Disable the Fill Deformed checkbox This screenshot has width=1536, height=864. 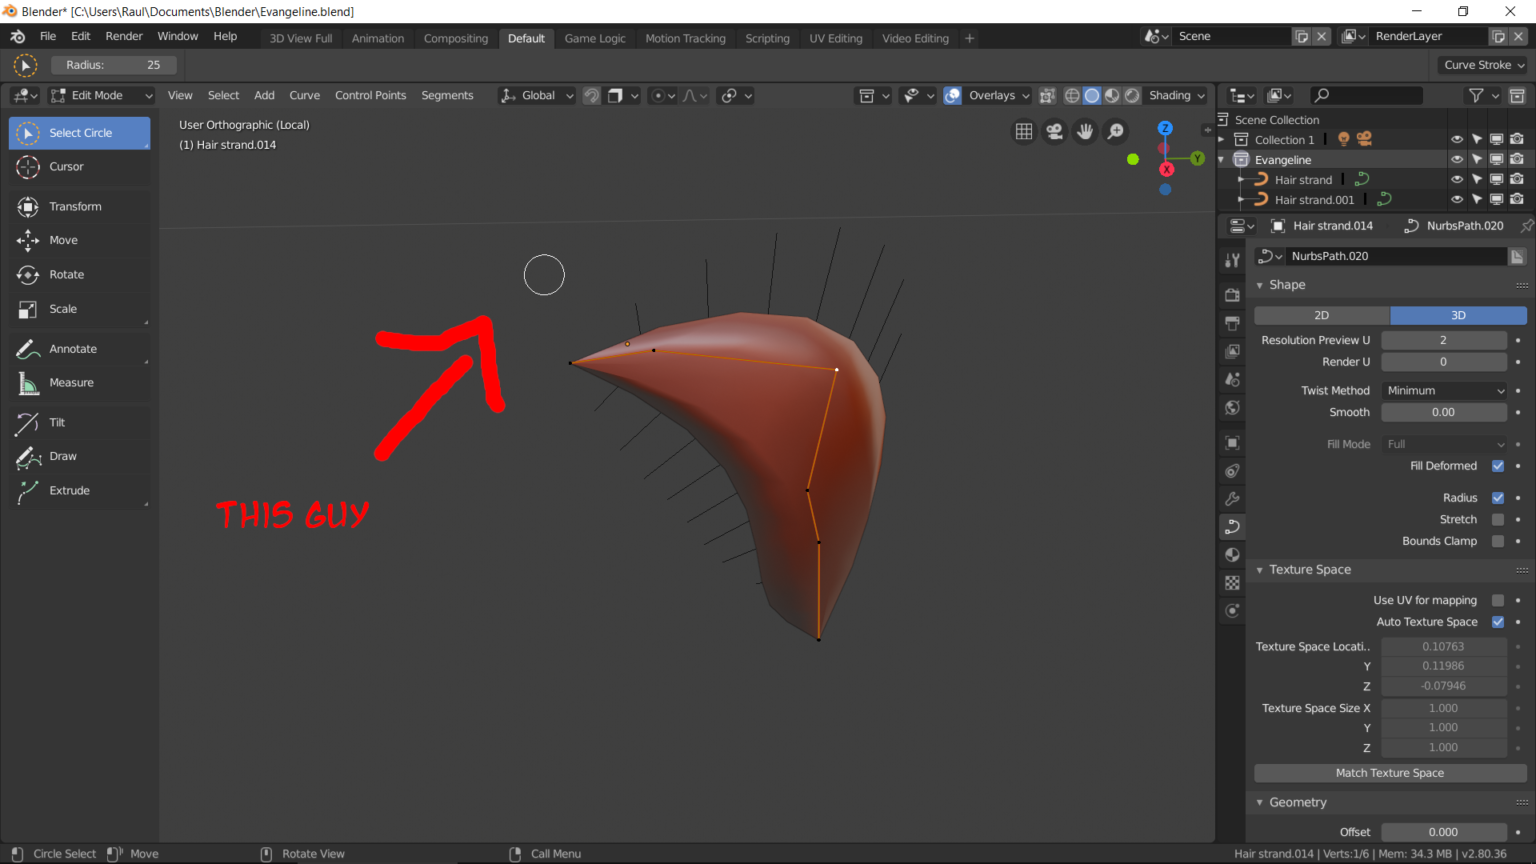(x=1497, y=465)
